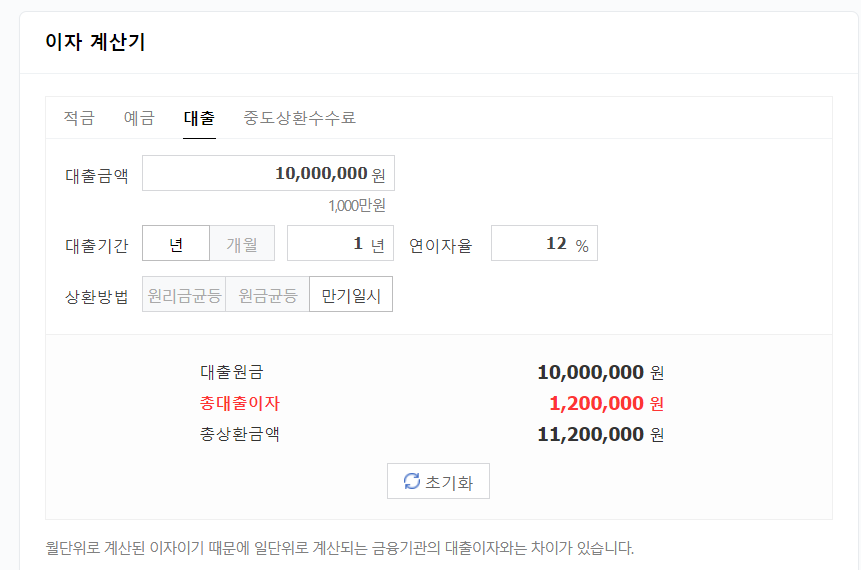Click the 이자 계산기 heading
This screenshot has height=570, width=861.
96,43
